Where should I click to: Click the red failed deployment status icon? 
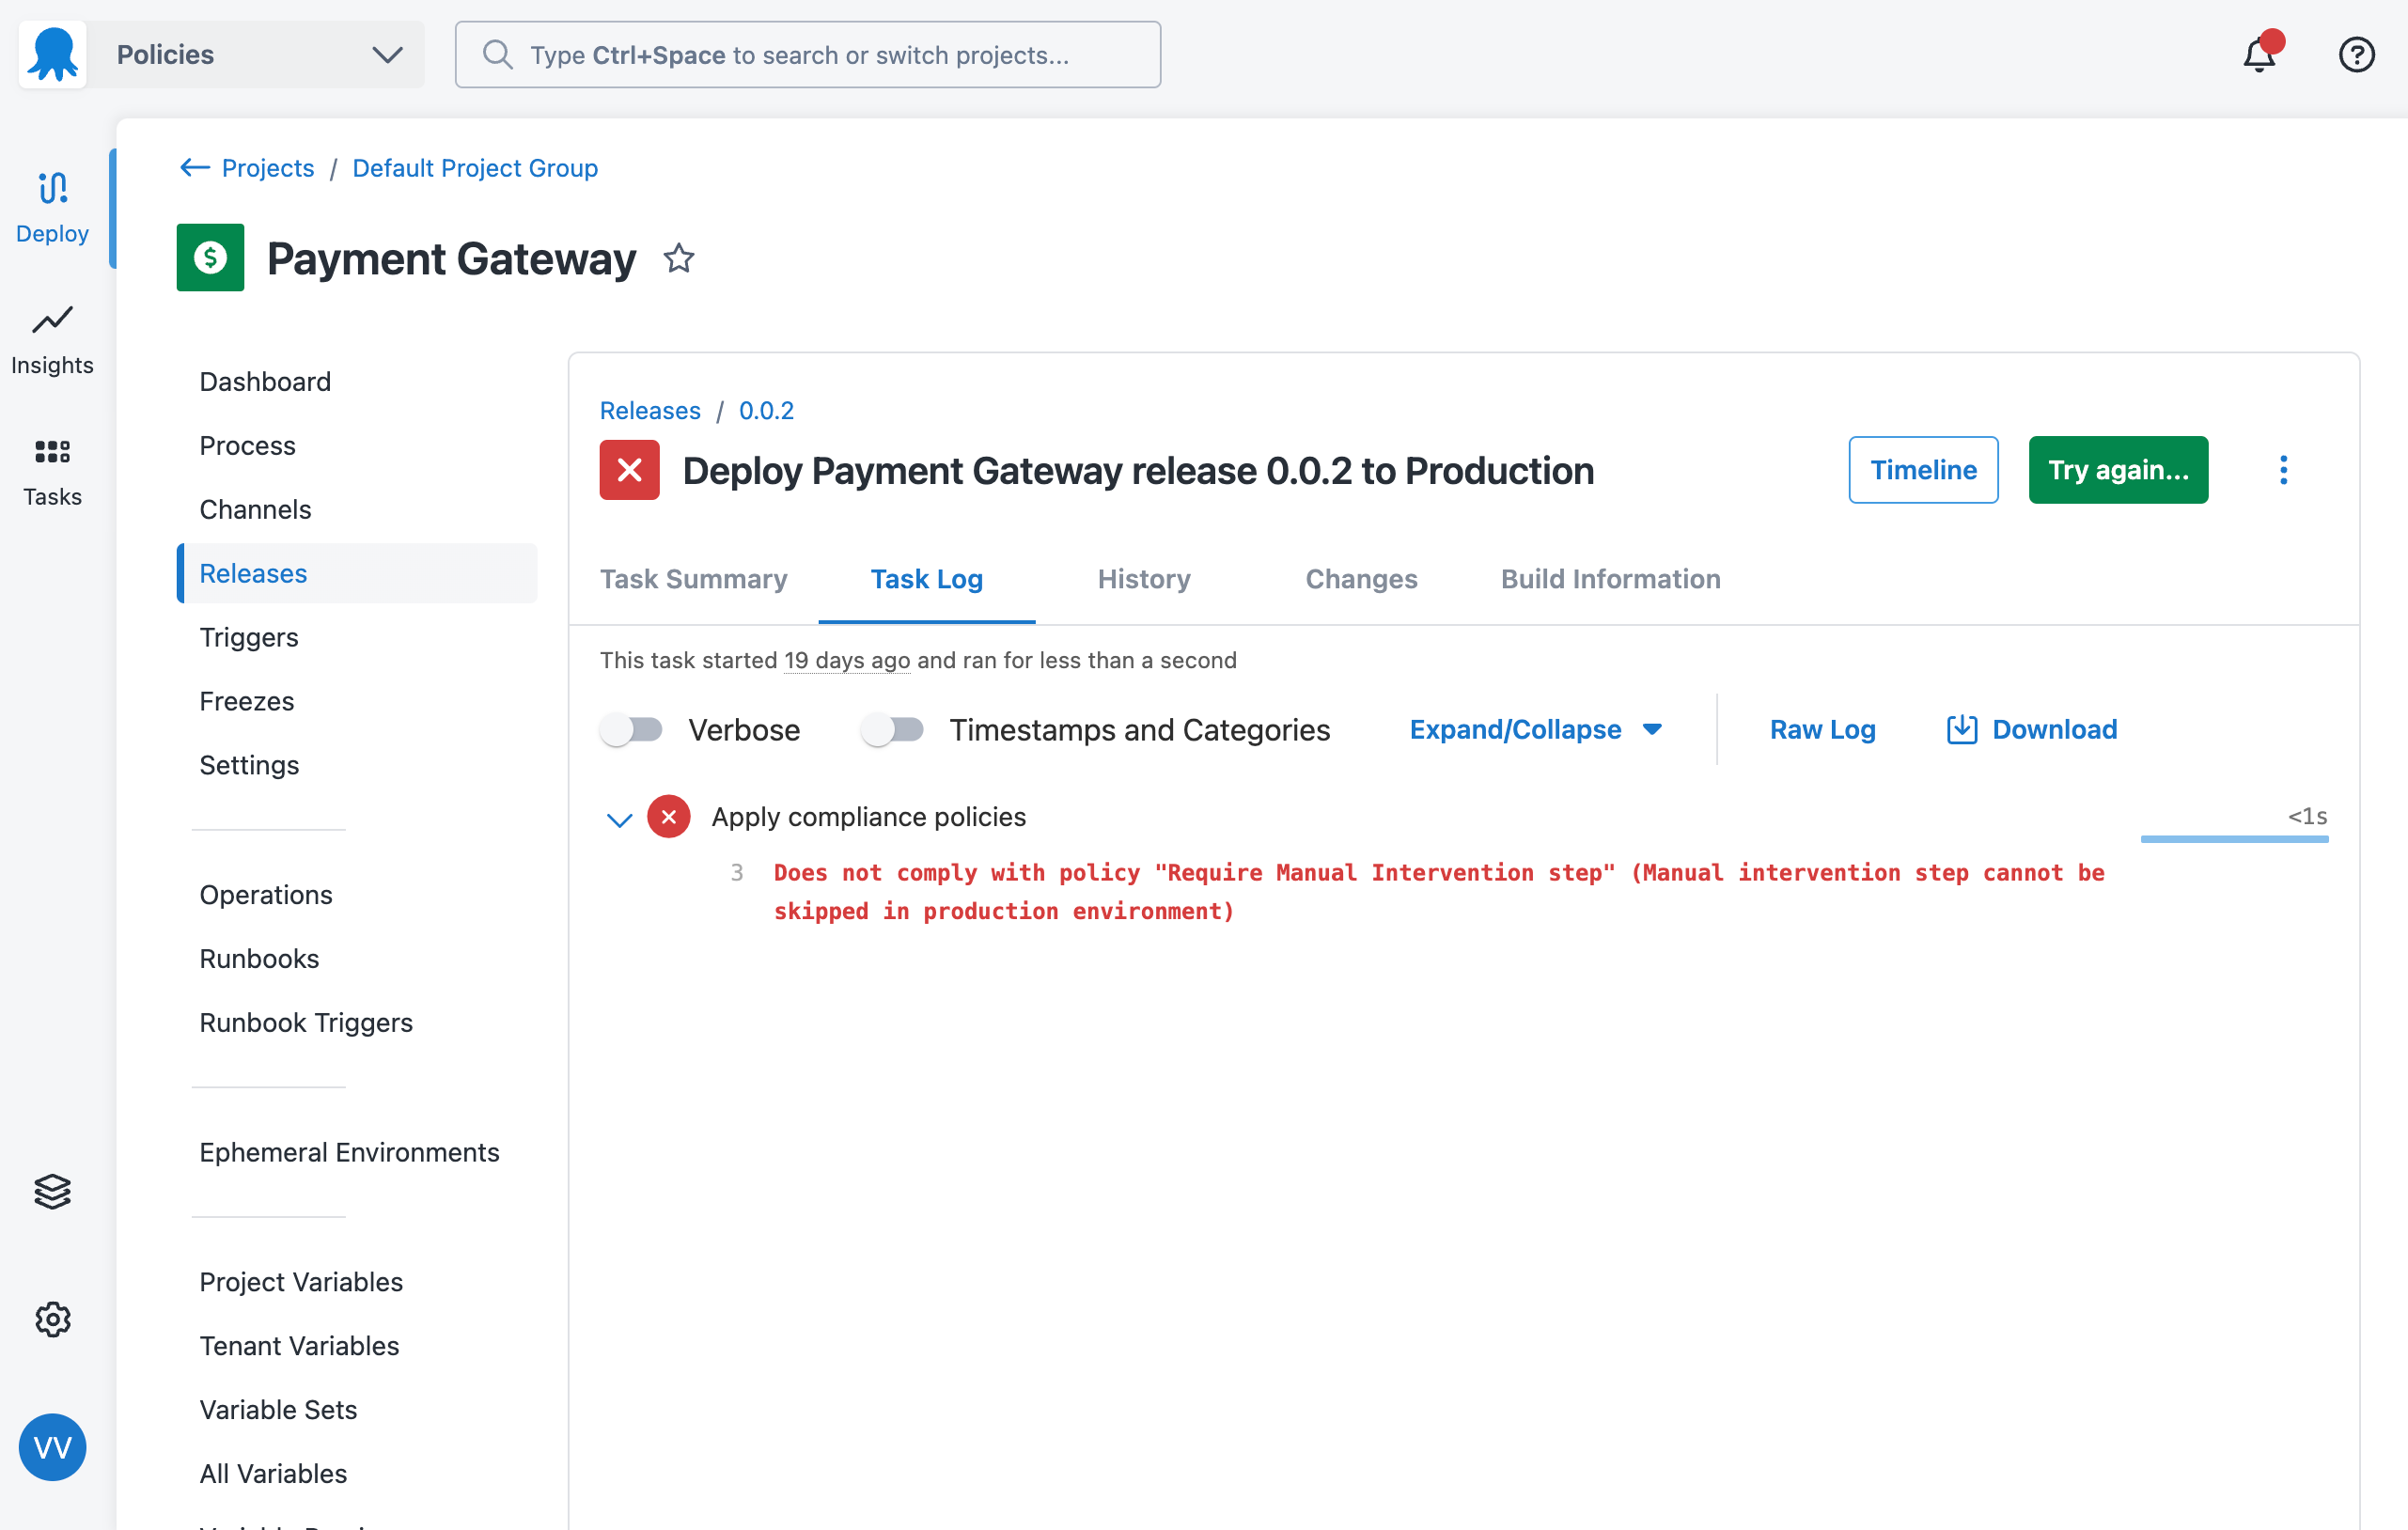click(x=629, y=470)
